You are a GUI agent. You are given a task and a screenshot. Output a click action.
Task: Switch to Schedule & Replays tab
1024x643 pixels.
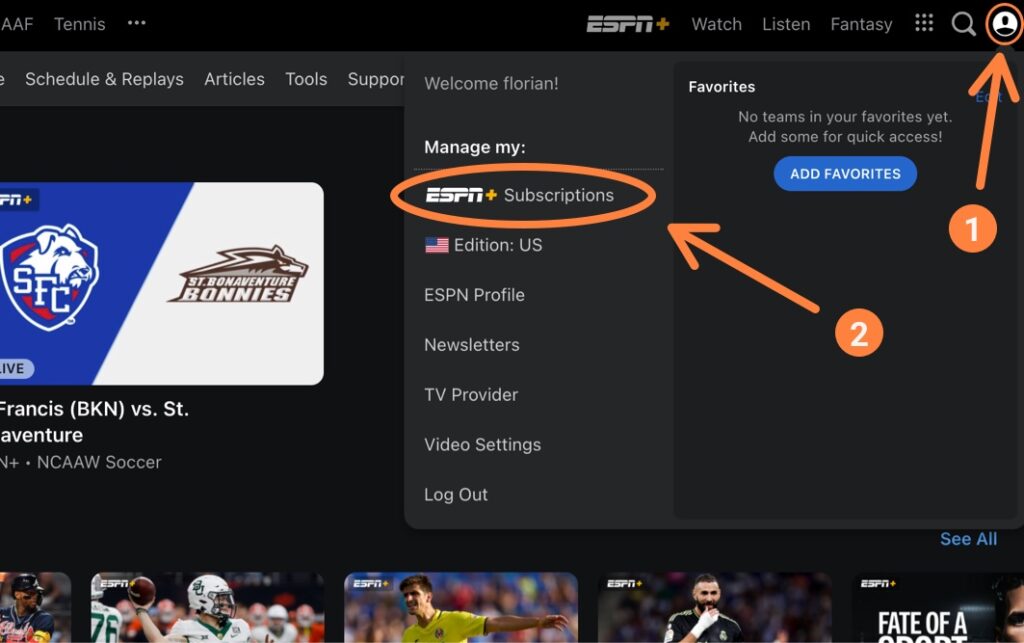click(x=104, y=79)
